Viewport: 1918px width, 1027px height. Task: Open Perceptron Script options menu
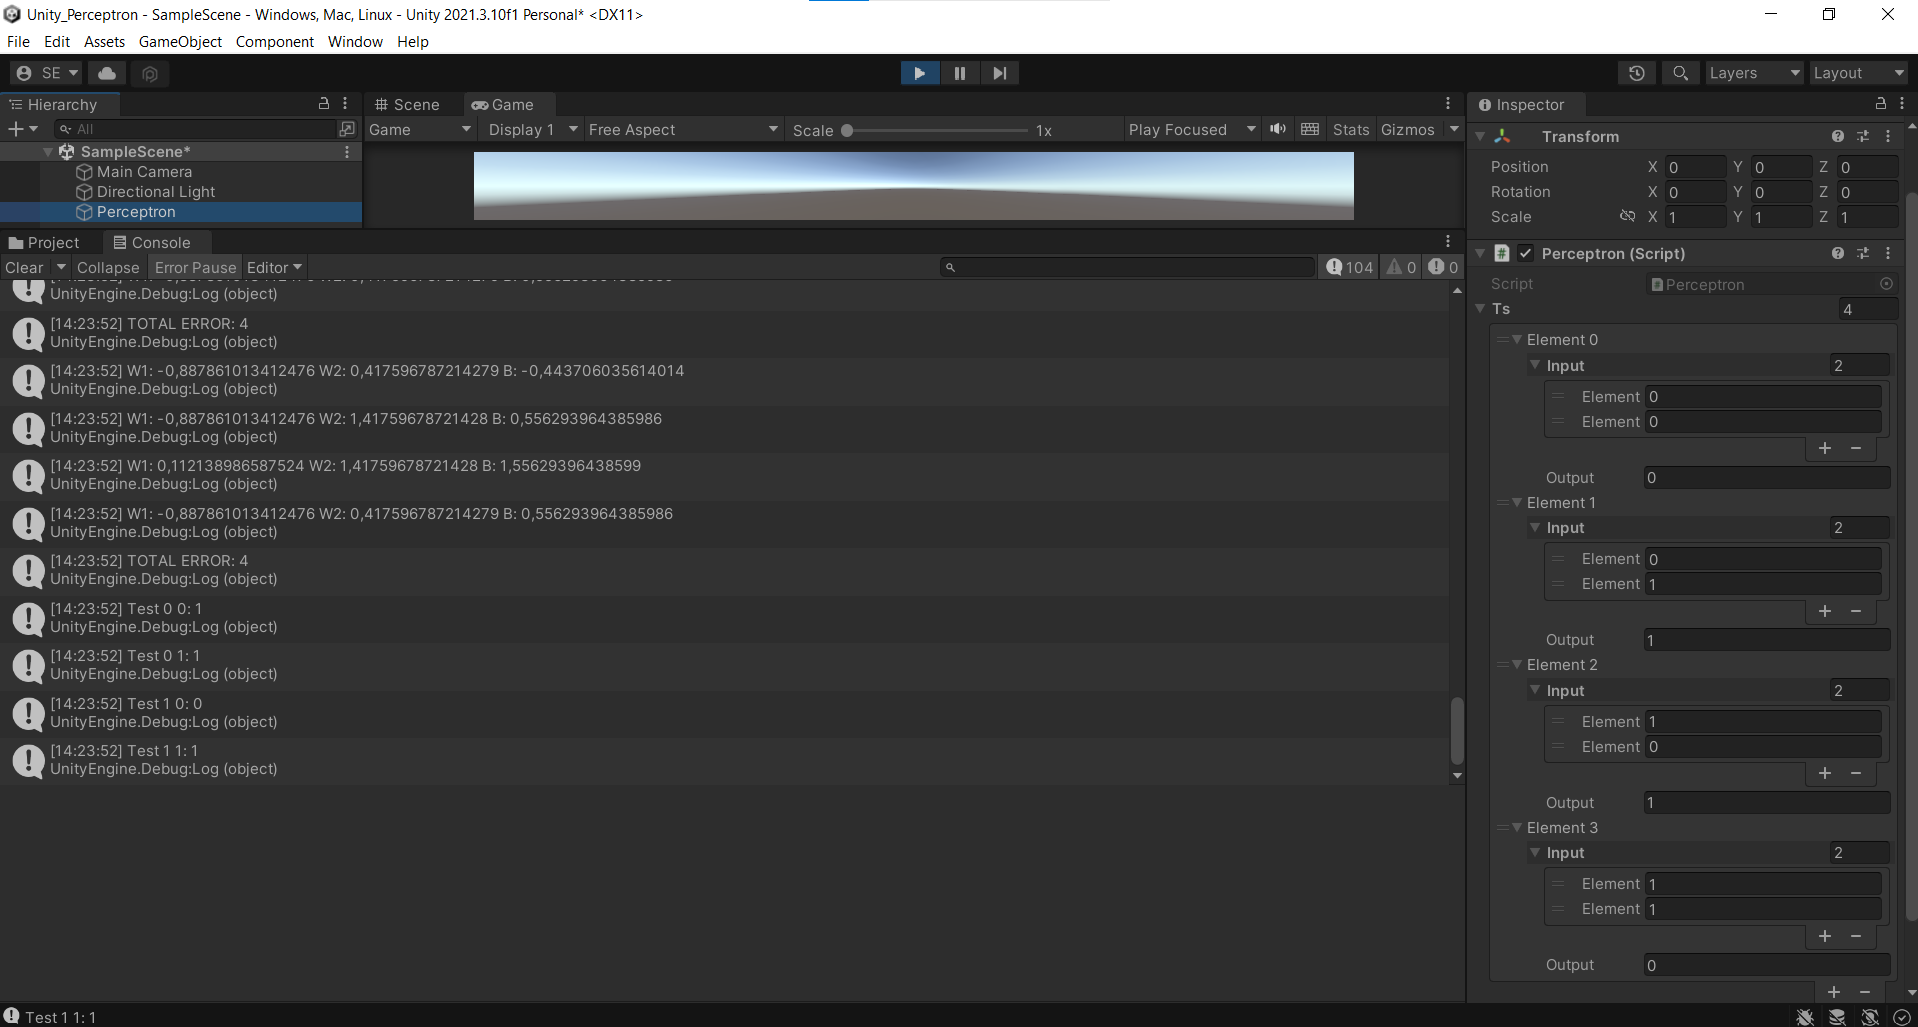point(1888,254)
